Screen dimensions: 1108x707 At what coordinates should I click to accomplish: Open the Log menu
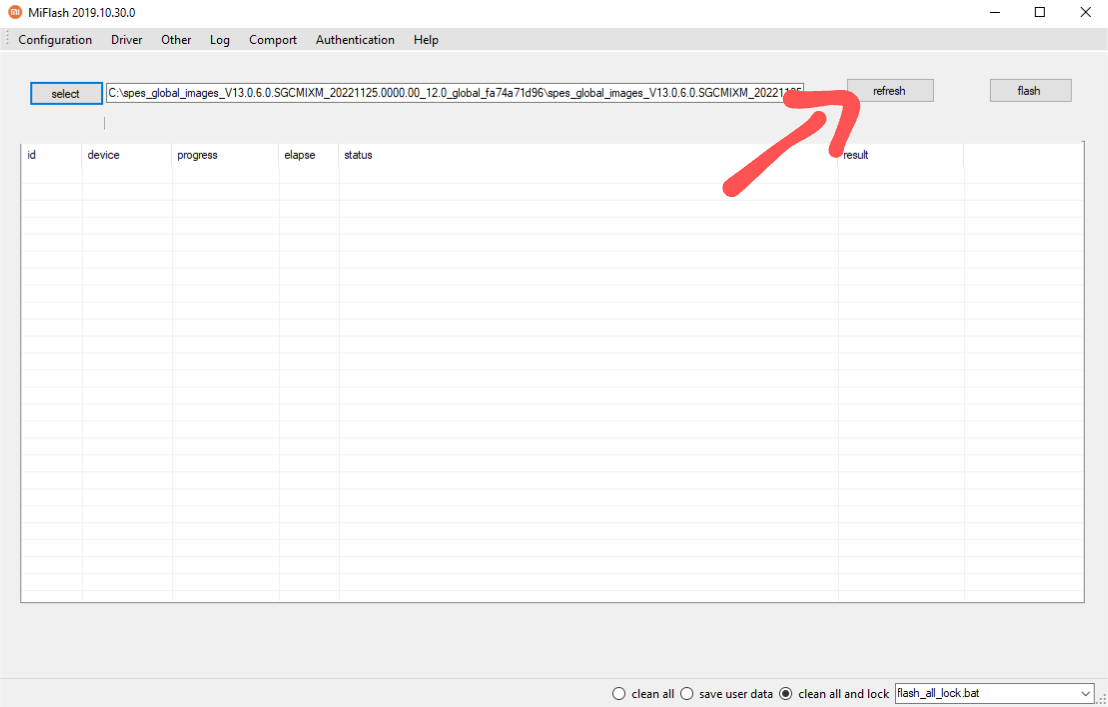pyautogui.click(x=220, y=40)
